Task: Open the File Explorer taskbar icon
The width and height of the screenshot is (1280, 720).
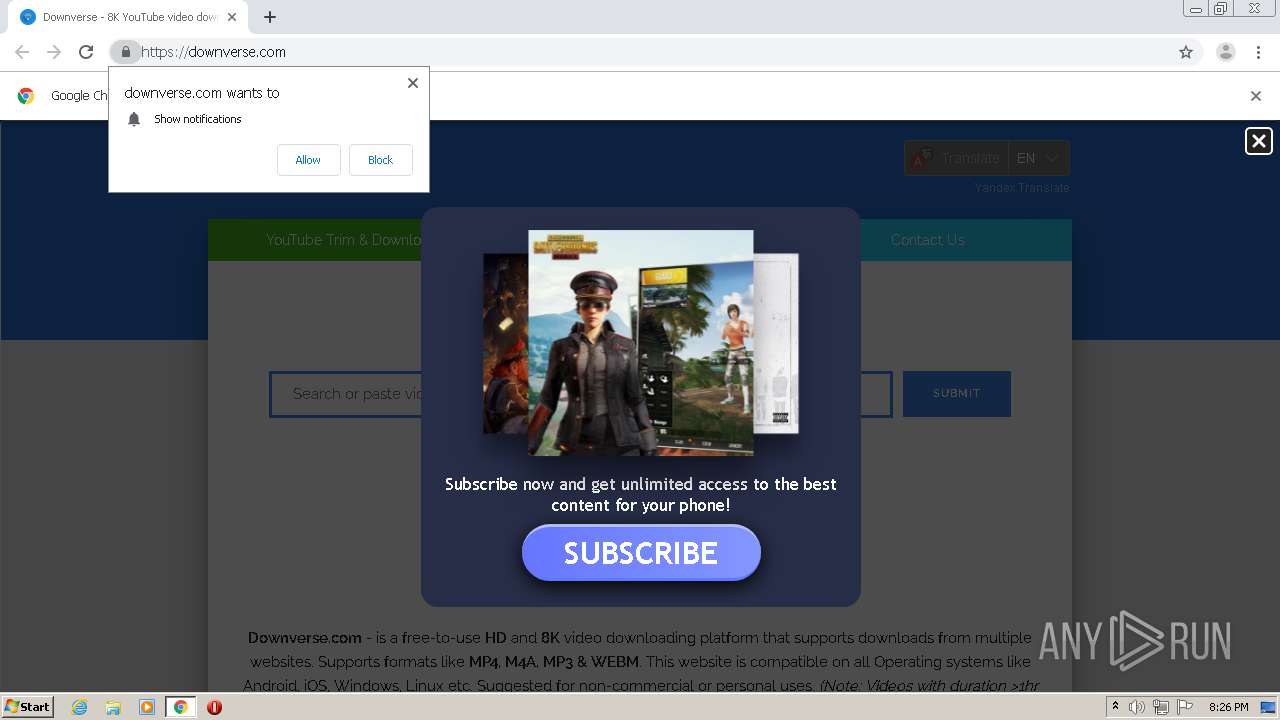Action: pyautogui.click(x=113, y=707)
